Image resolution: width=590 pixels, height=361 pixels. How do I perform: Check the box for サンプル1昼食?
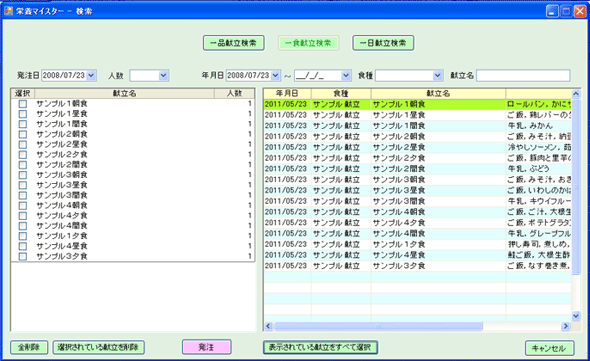coord(23,114)
